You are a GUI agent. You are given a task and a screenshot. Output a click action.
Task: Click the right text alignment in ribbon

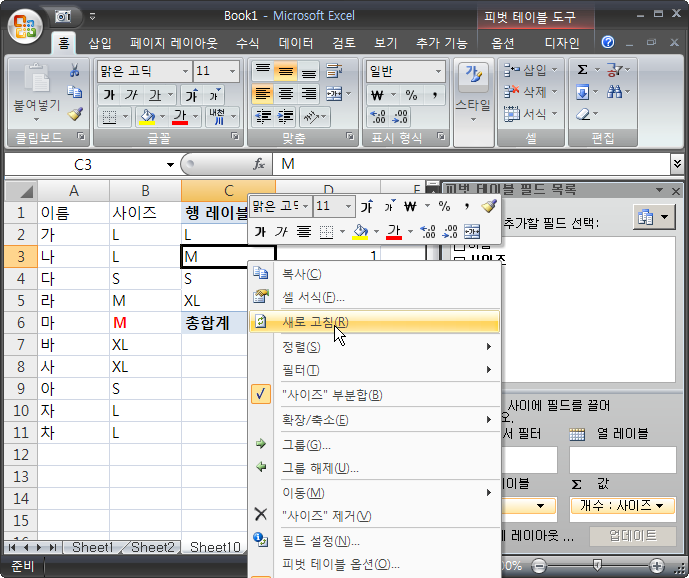point(308,94)
